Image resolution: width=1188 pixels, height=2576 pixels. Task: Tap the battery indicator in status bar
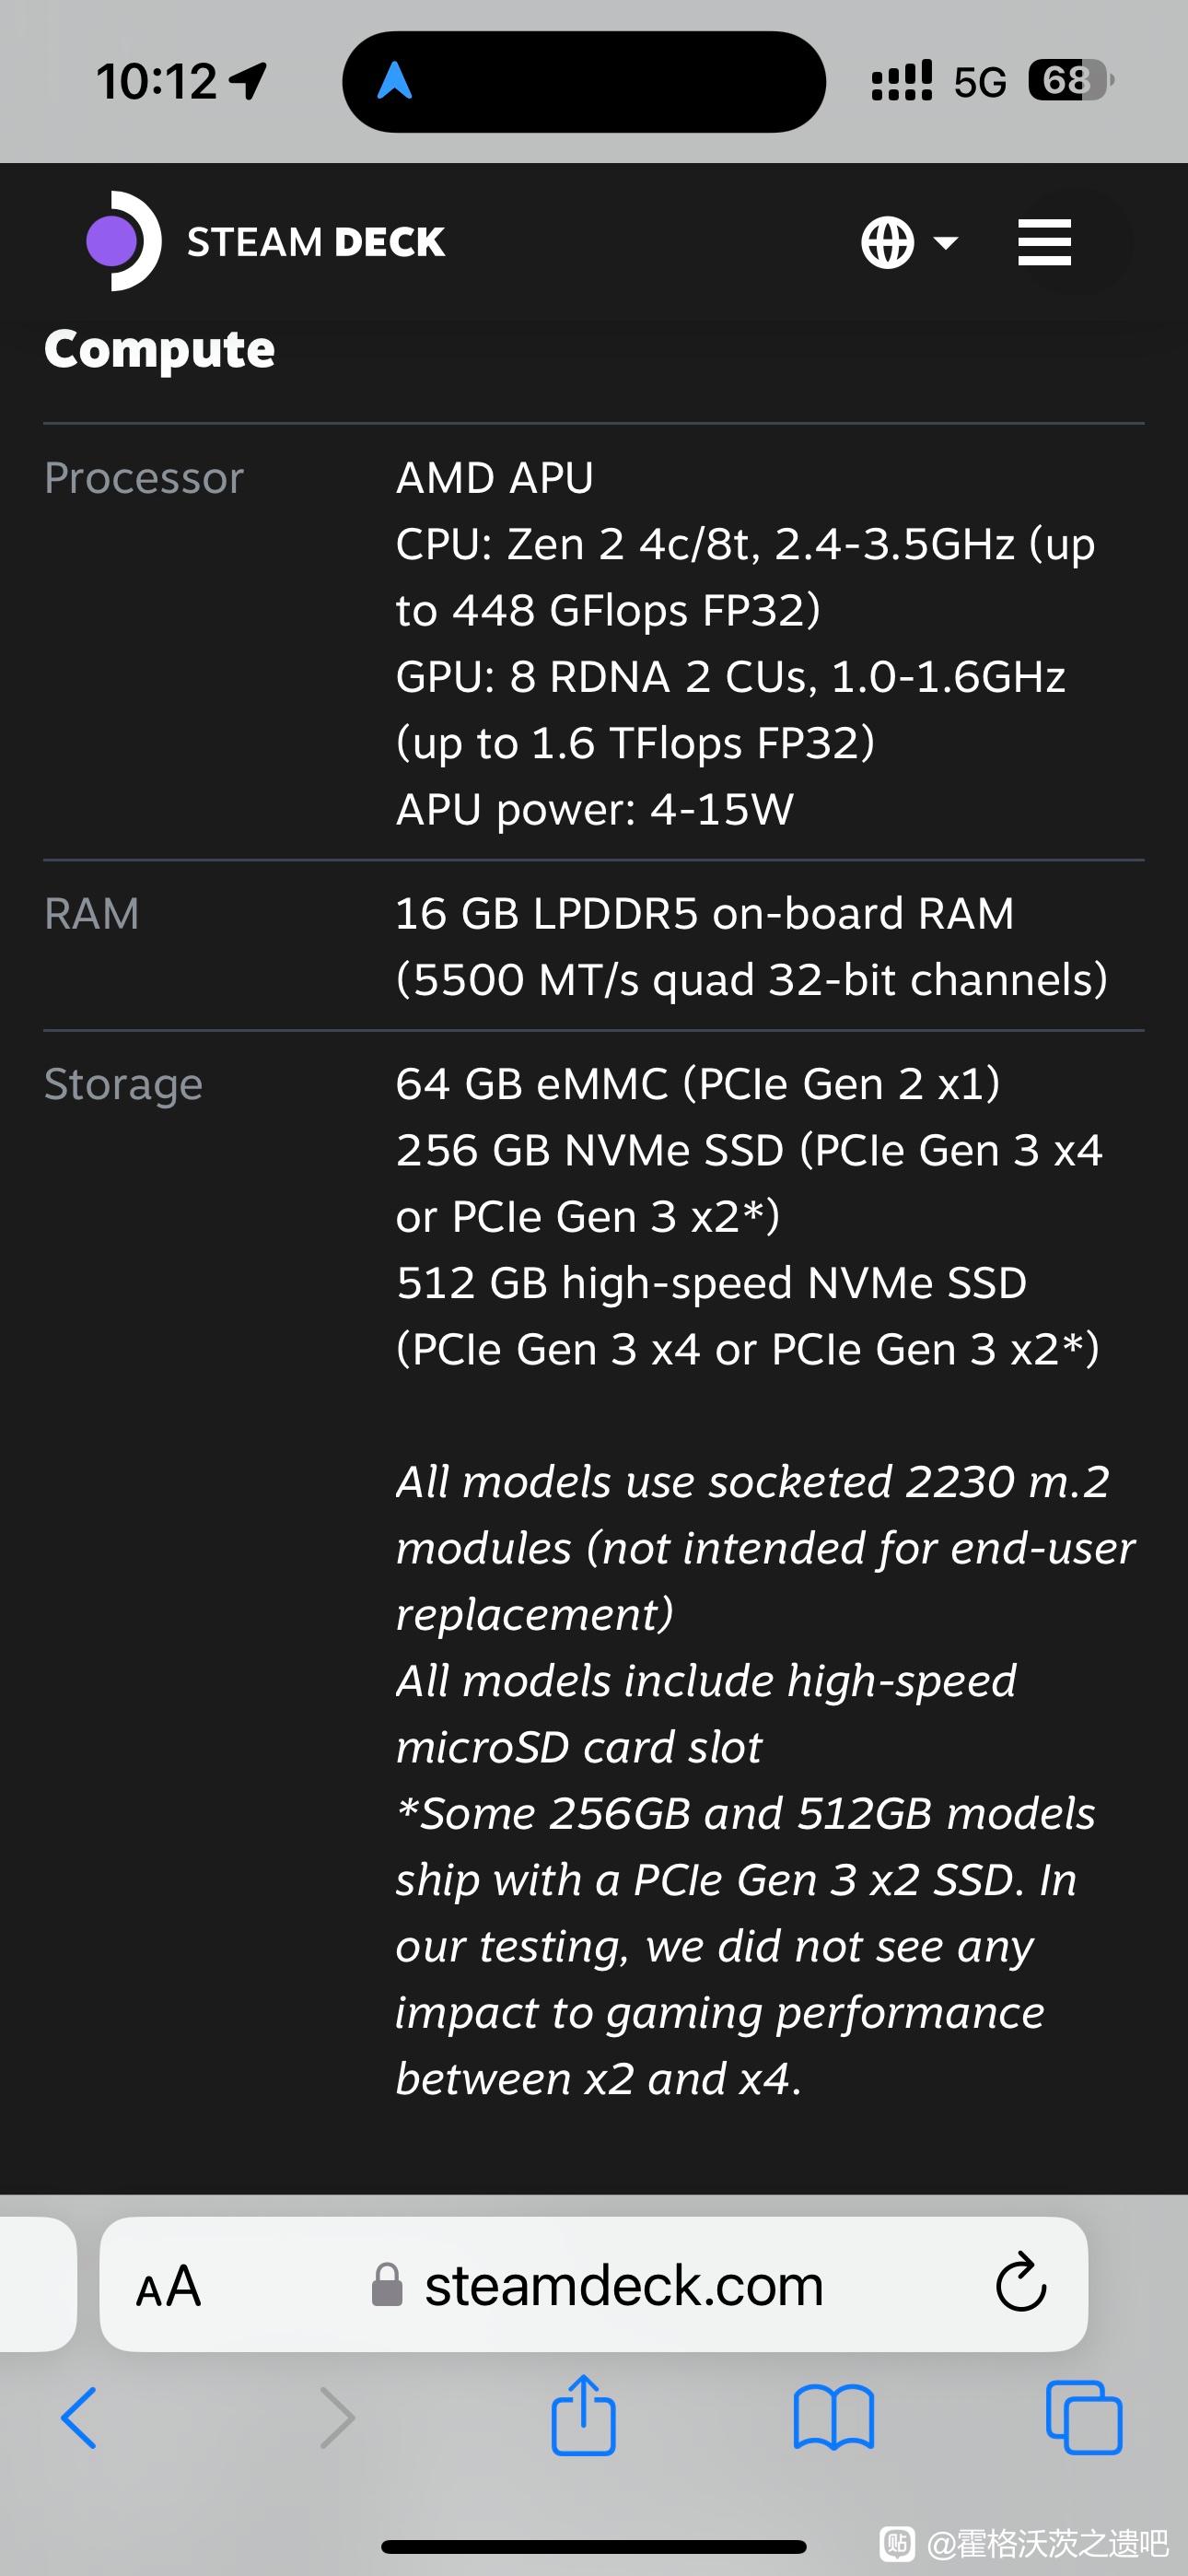(1071, 81)
